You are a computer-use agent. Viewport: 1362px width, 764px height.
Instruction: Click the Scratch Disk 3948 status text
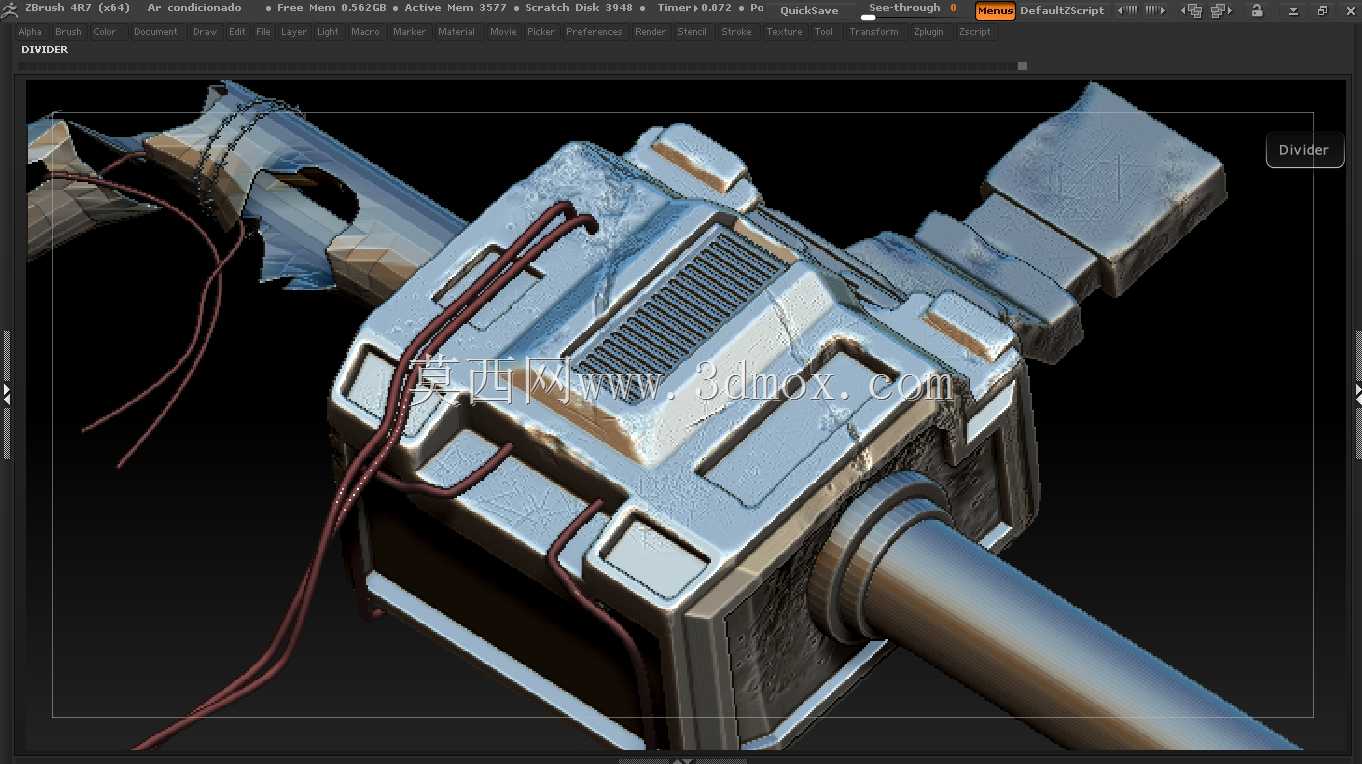579,8
